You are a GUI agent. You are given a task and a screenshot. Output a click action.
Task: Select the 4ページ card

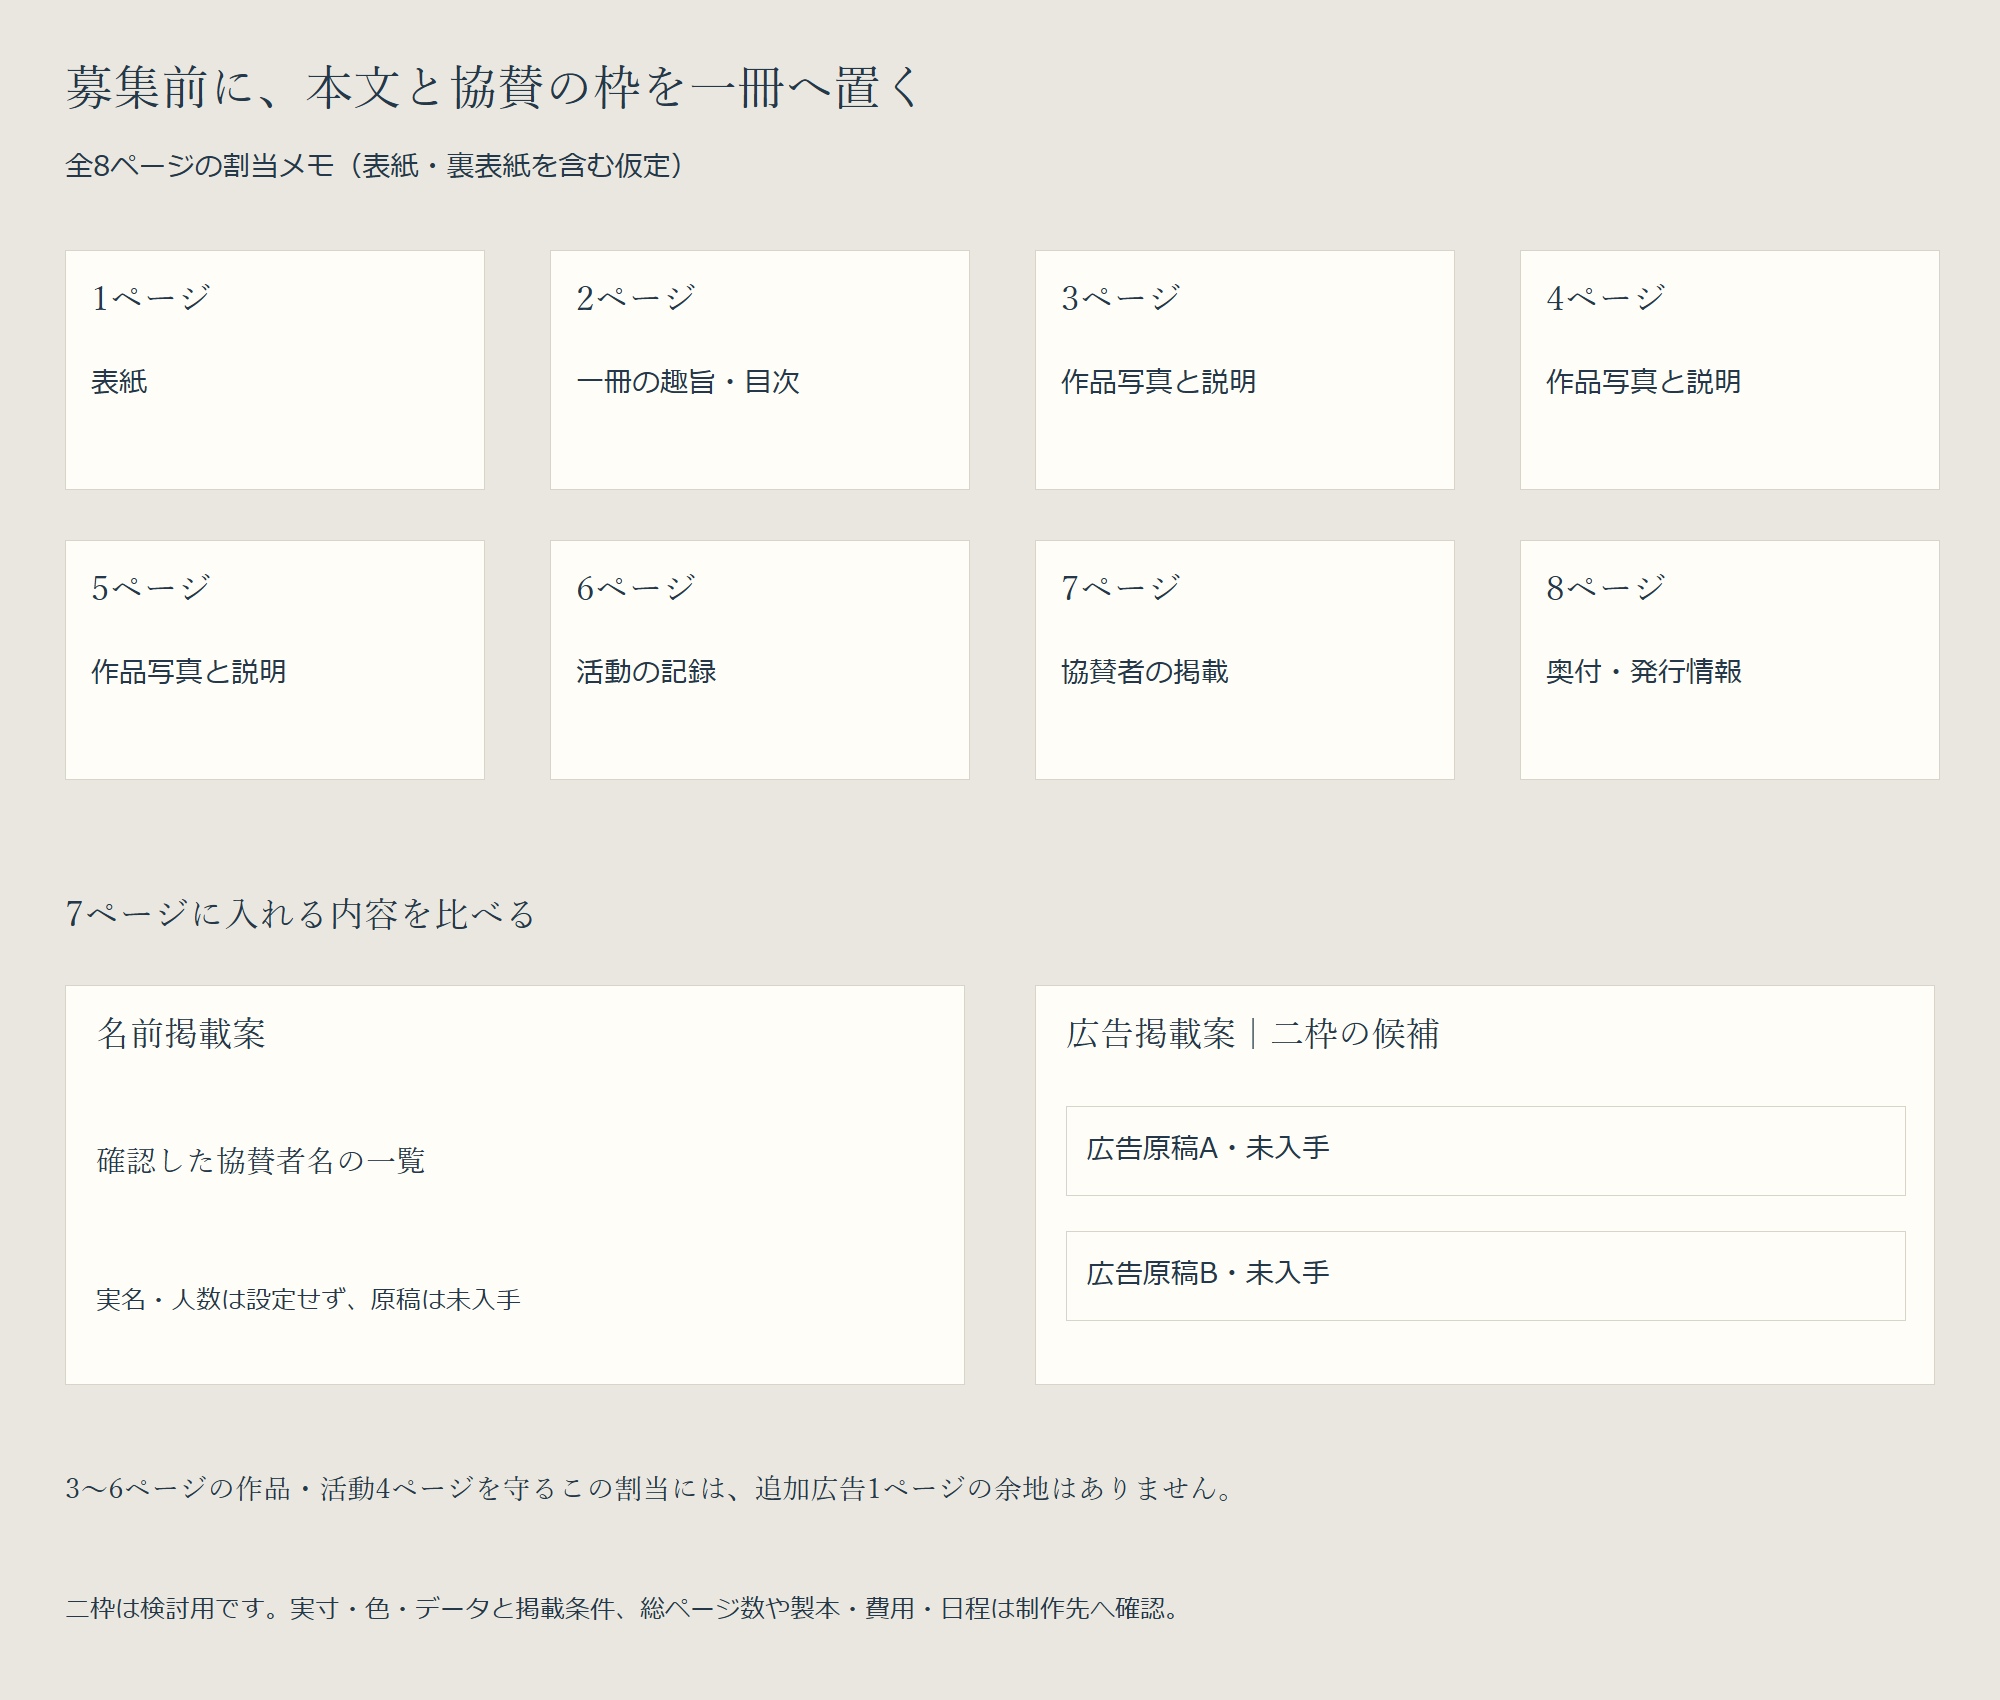tap(1730, 370)
